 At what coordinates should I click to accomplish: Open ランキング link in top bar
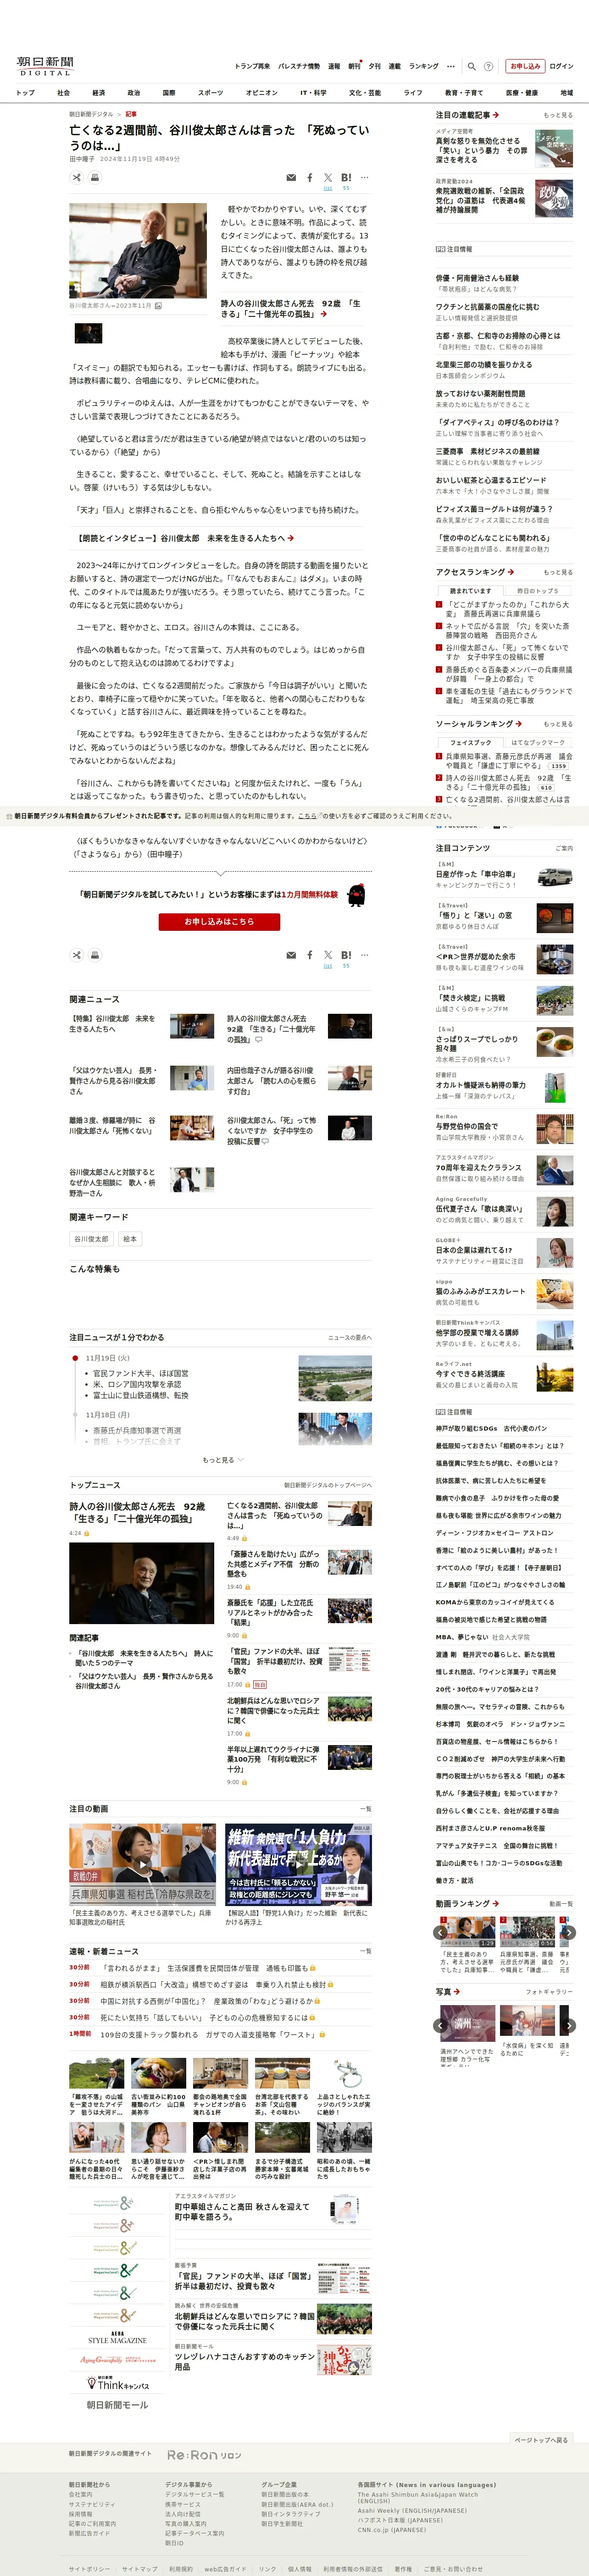(x=423, y=66)
